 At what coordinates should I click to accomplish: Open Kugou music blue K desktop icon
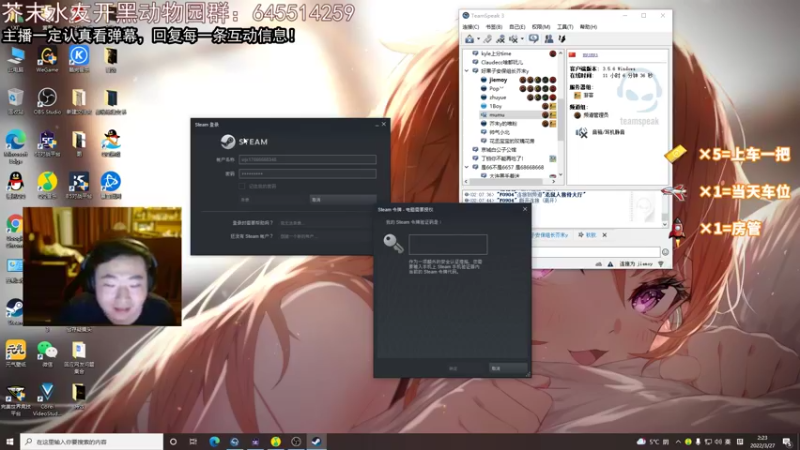pyautogui.click(x=79, y=60)
